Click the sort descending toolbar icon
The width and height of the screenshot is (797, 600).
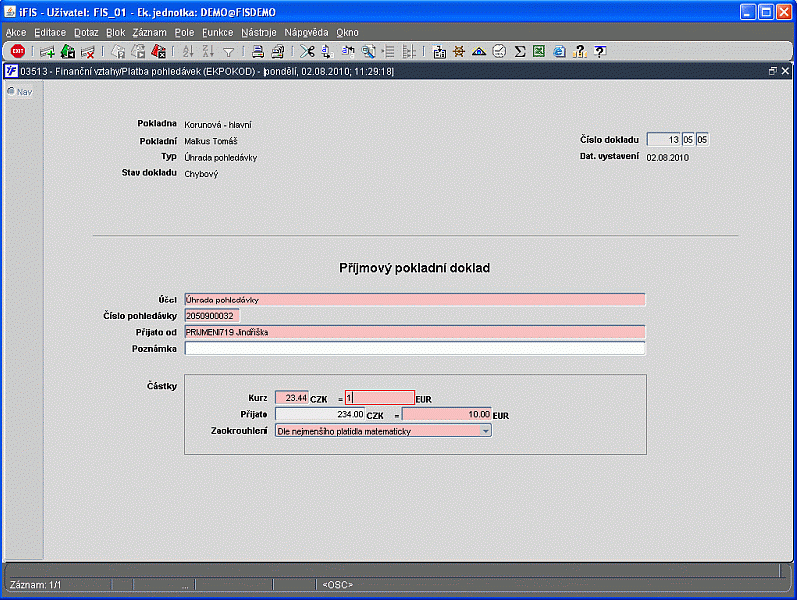(208, 51)
